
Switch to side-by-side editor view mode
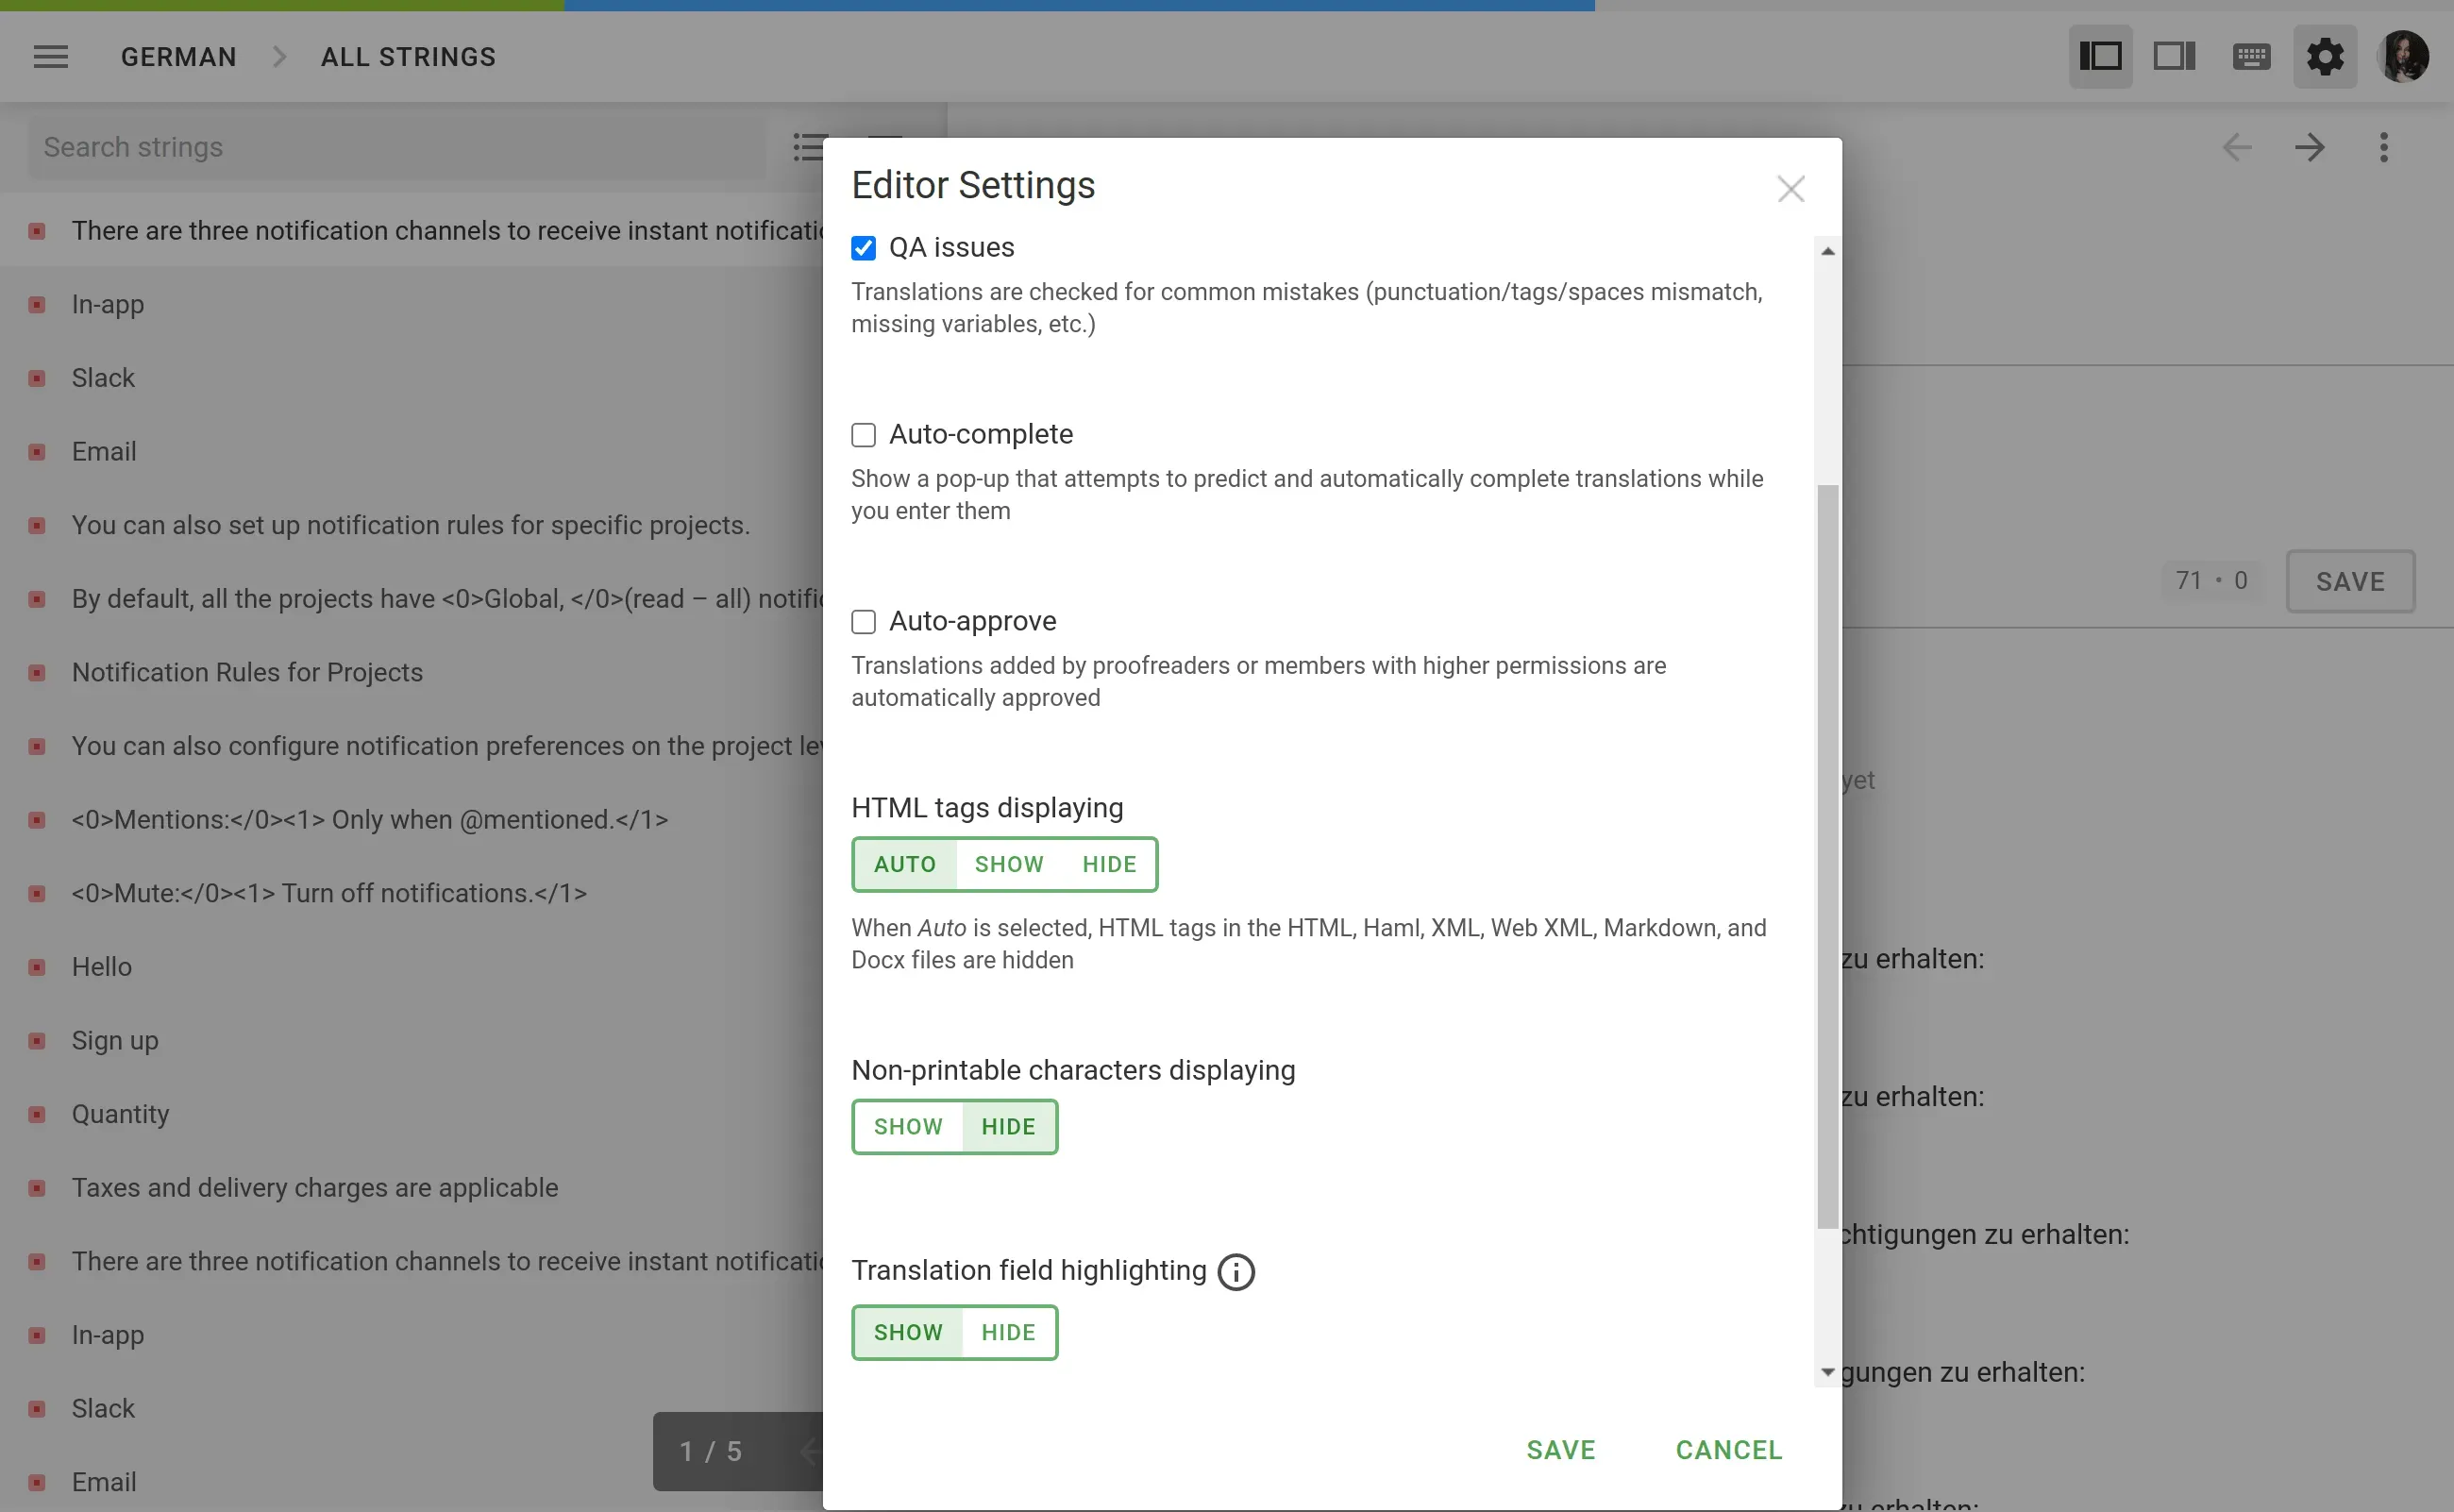click(x=2100, y=56)
